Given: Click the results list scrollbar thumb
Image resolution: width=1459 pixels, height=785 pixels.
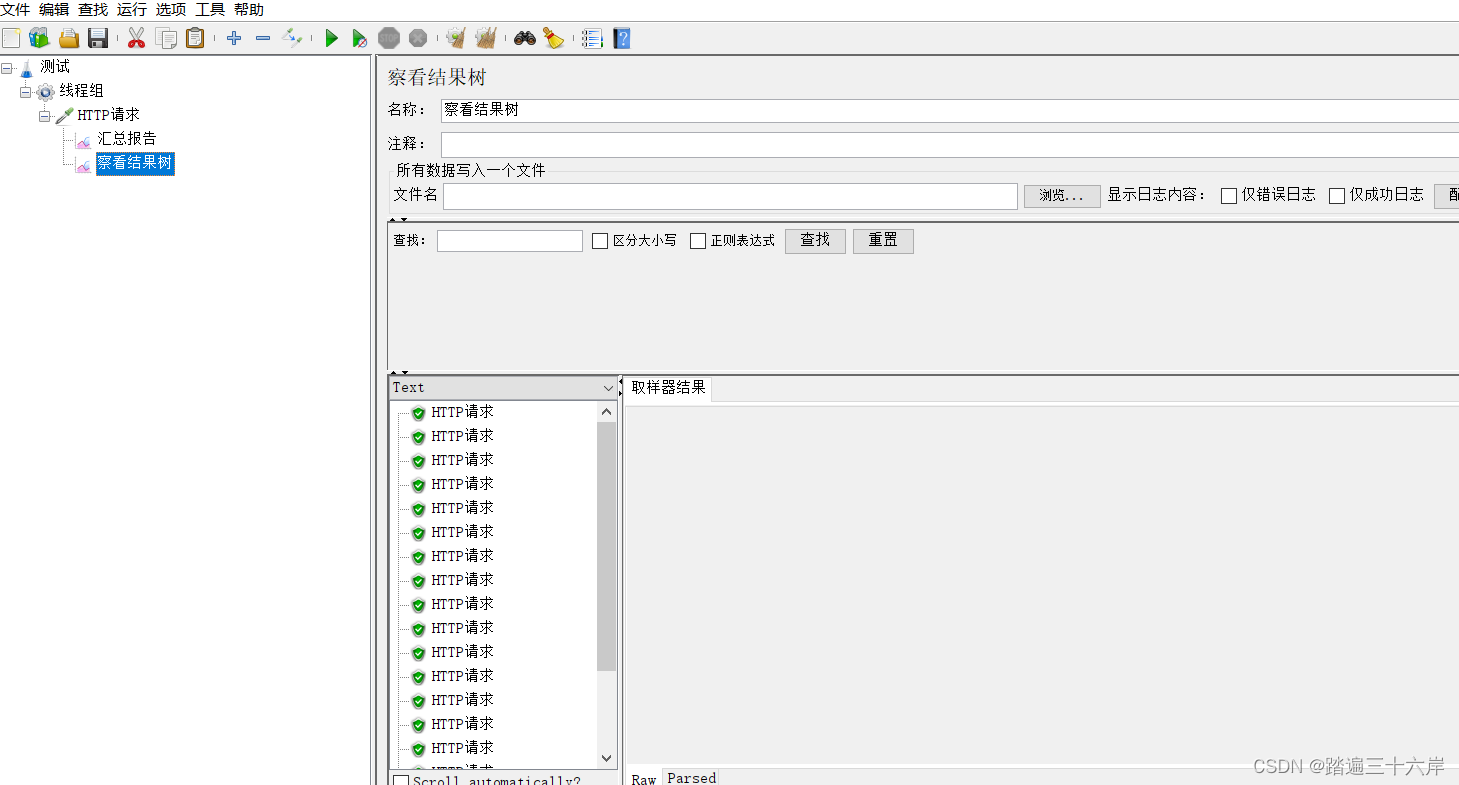Looking at the screenshot, I should pos(607,546).
